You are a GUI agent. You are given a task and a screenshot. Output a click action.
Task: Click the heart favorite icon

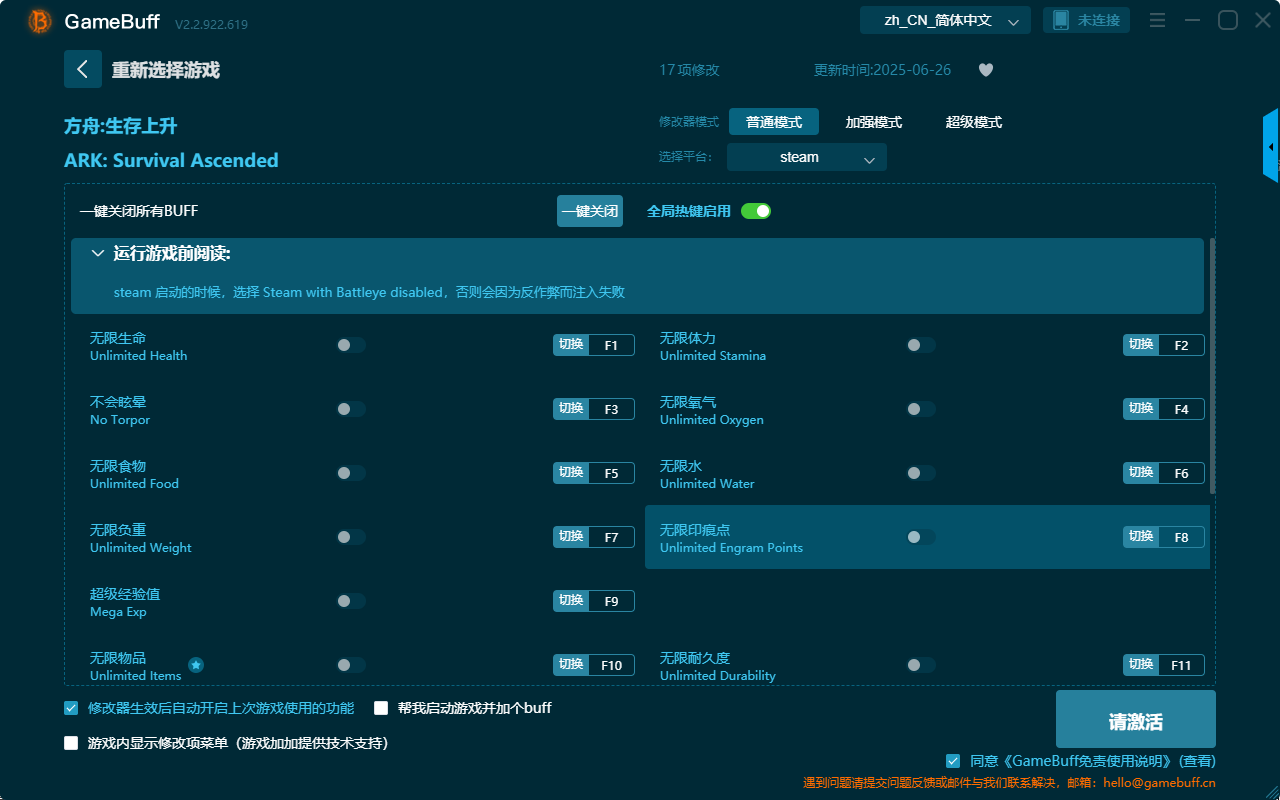(986, 70)
